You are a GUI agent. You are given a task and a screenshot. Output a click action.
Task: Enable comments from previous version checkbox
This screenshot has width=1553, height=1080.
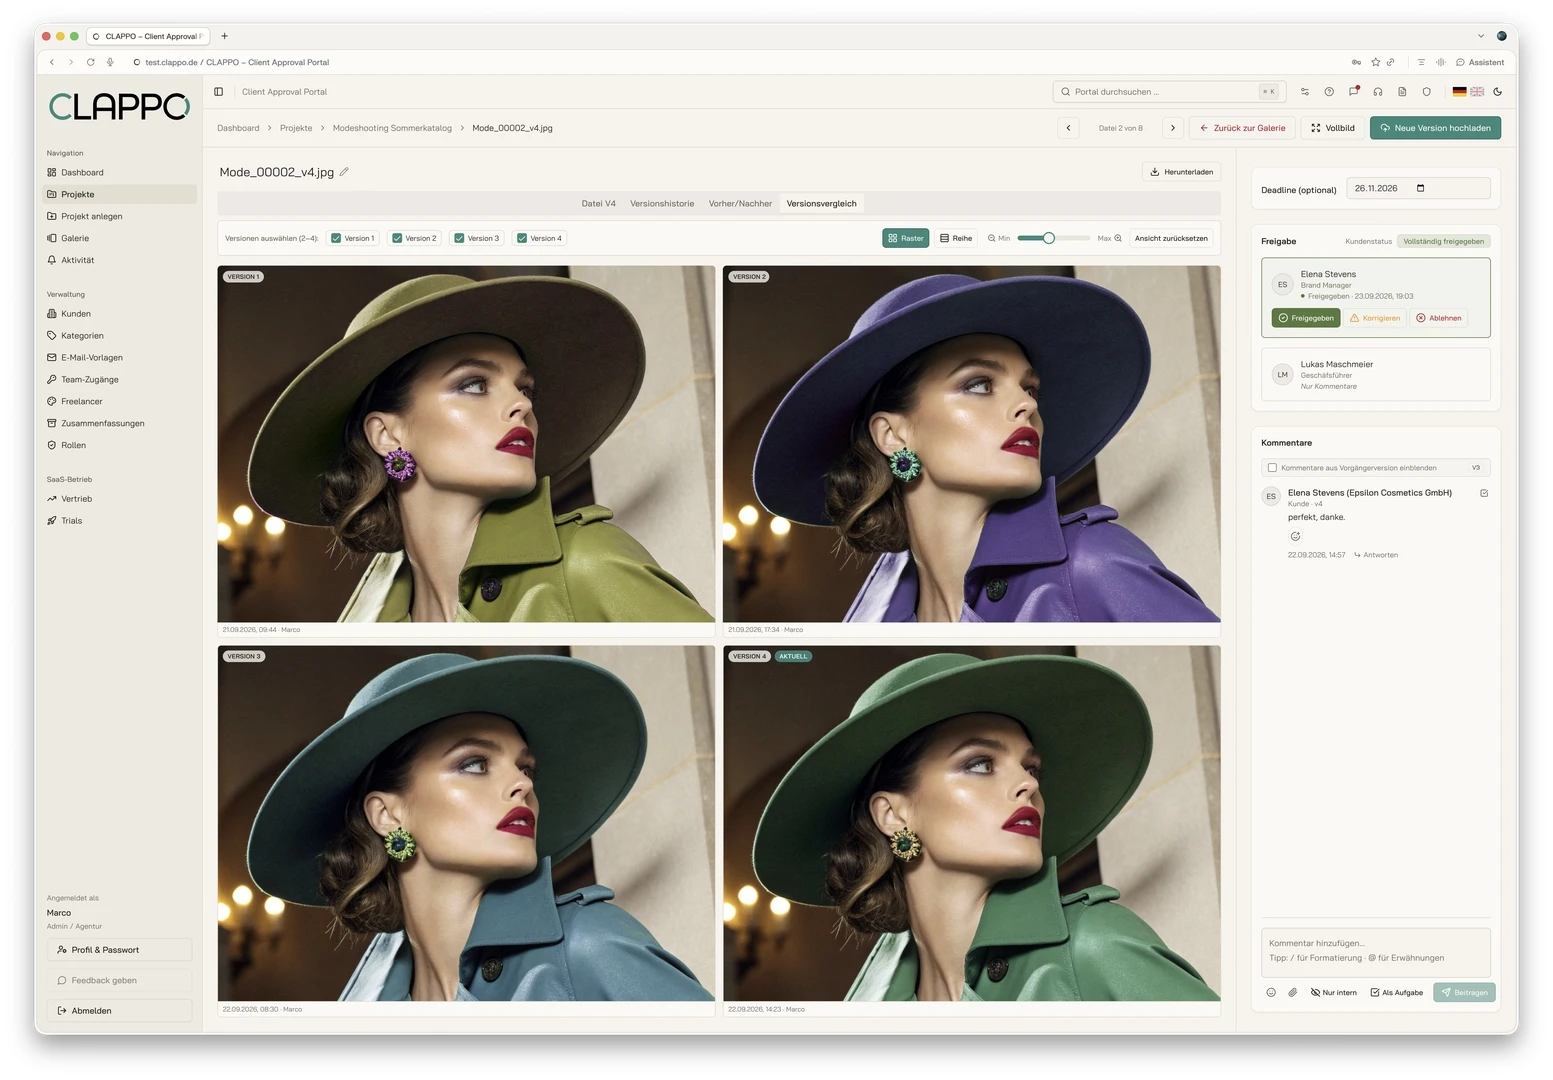1272,468
